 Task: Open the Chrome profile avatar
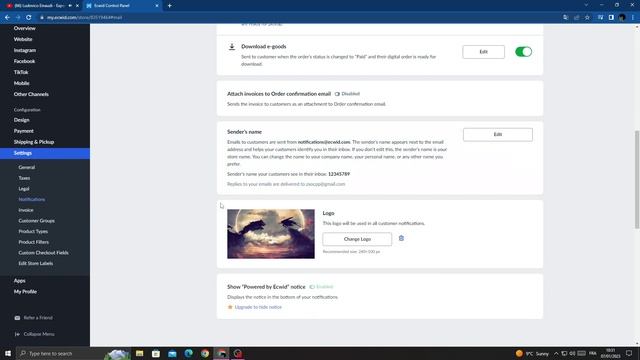click(x=622, y=18)
